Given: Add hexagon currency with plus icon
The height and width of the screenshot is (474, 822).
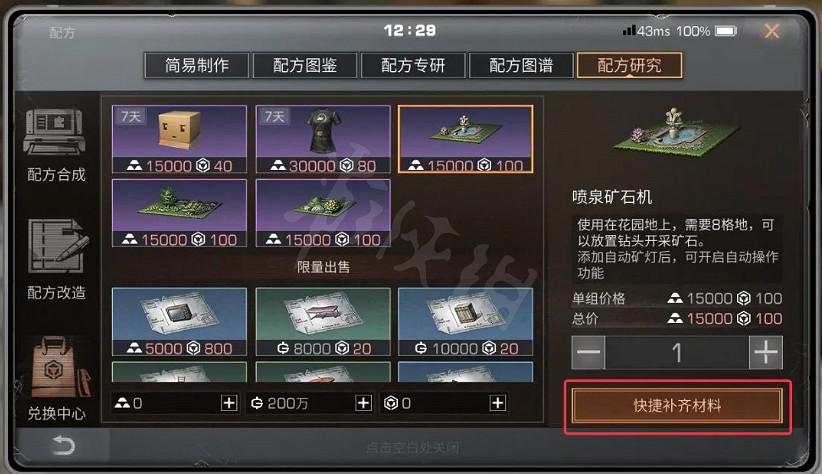Looking at the screenshot, I should point(497,403).
